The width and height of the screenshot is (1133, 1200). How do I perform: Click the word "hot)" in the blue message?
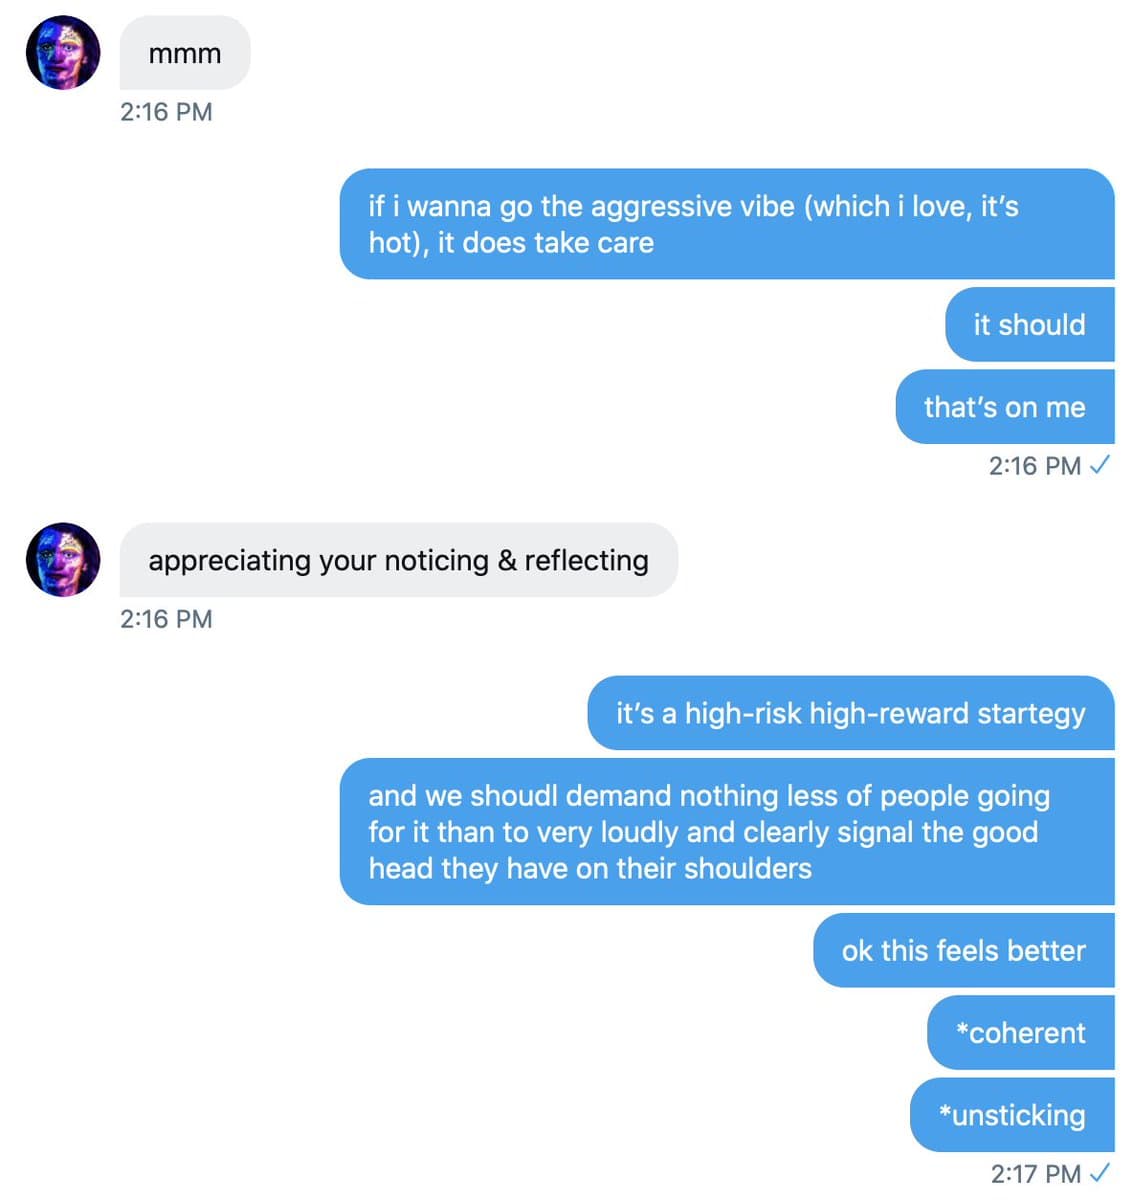coord(399,243)
